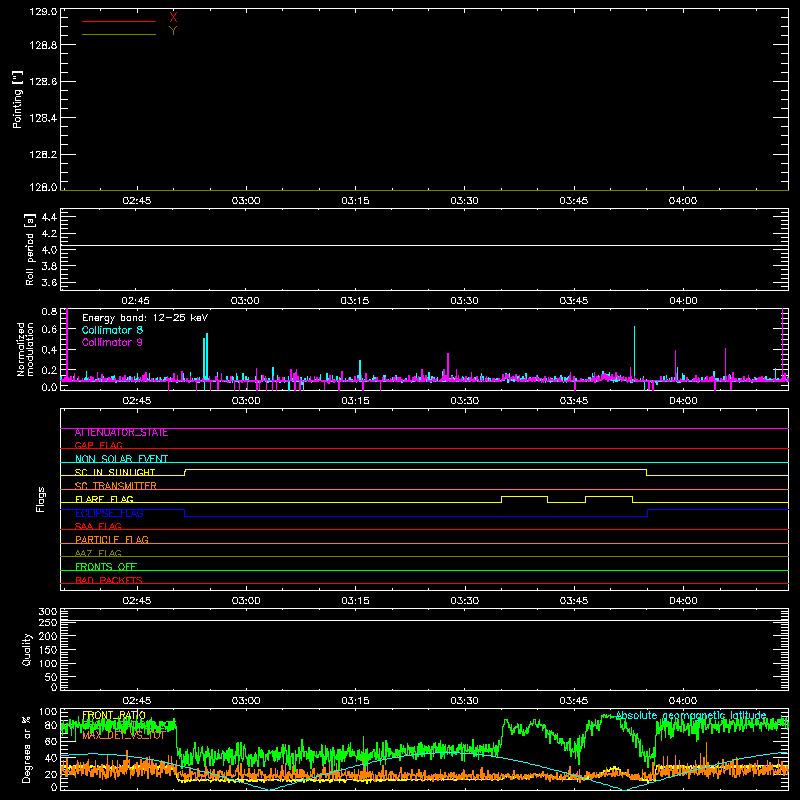Click the first raised FLARE_FLAG segment

pos(524,496)
